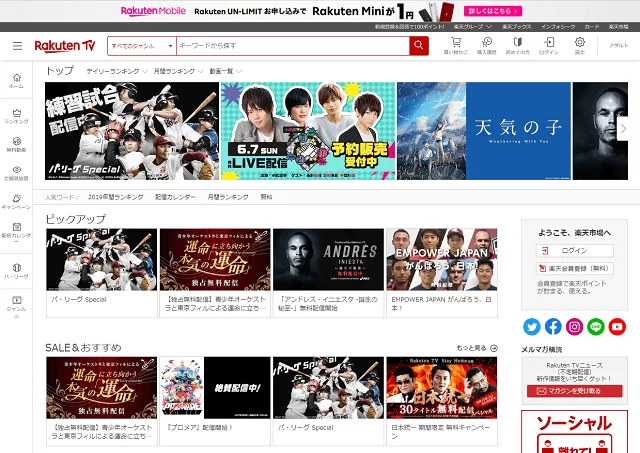
Task: Expand the デイリーランキング dropdown
Action: [117, 71]
